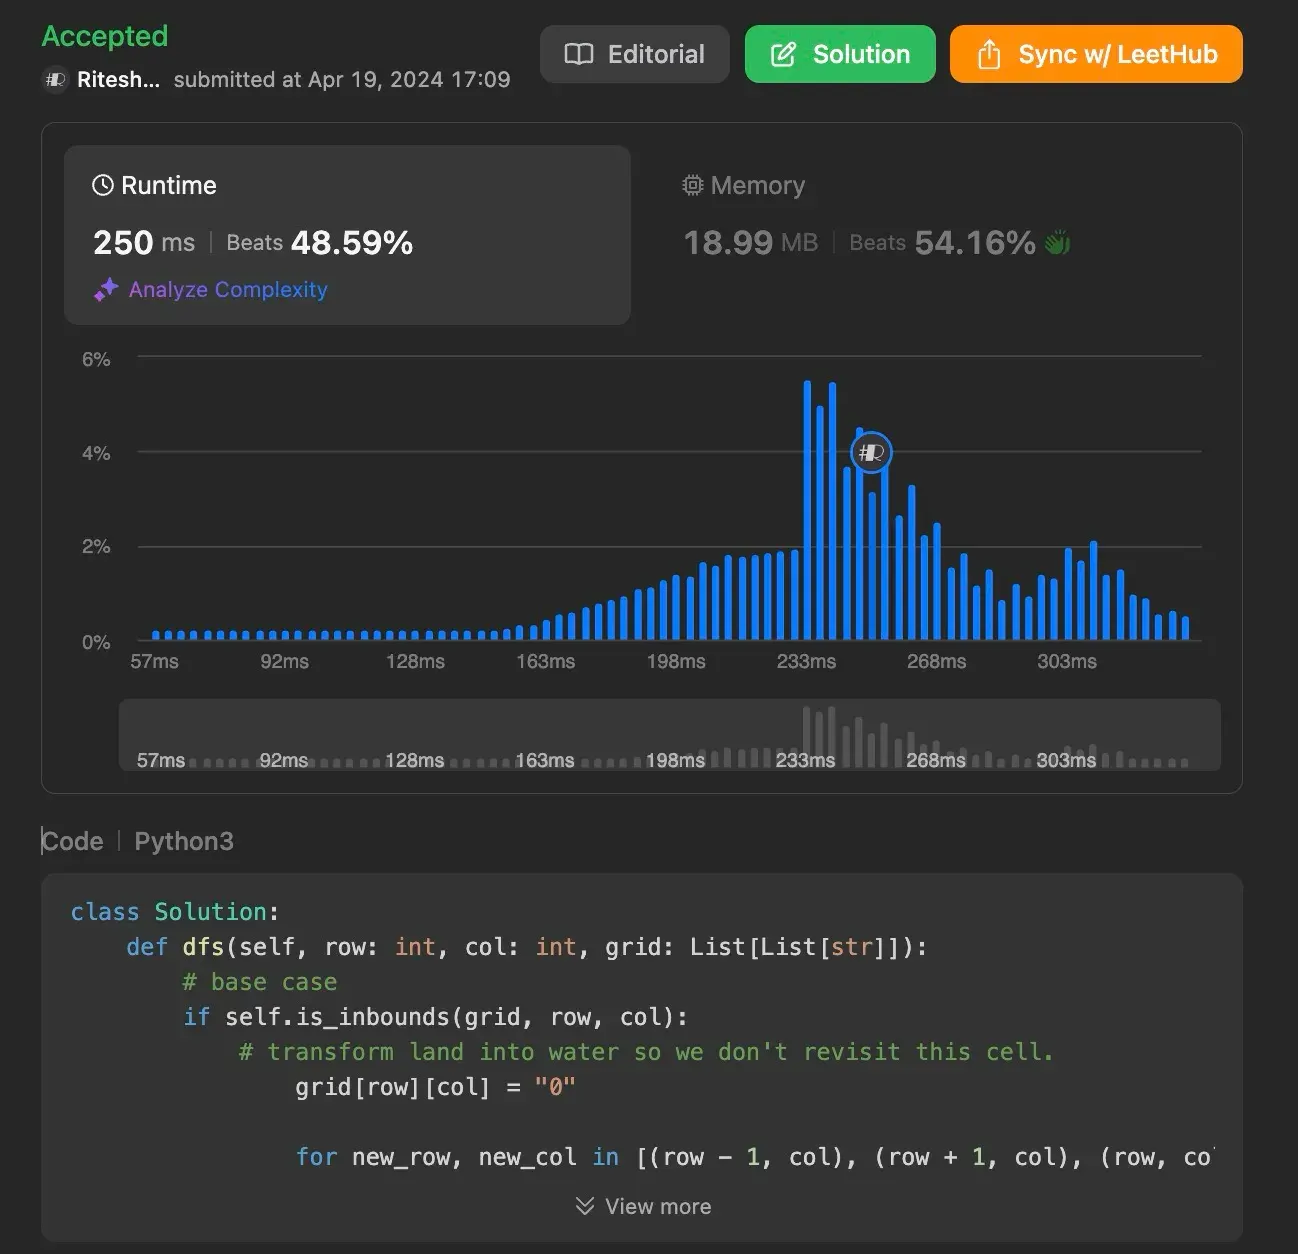Click the sparkle icon beside Analyze Complexity
The height and width of the screenshot is (1254, 1298).
point(106,290)
